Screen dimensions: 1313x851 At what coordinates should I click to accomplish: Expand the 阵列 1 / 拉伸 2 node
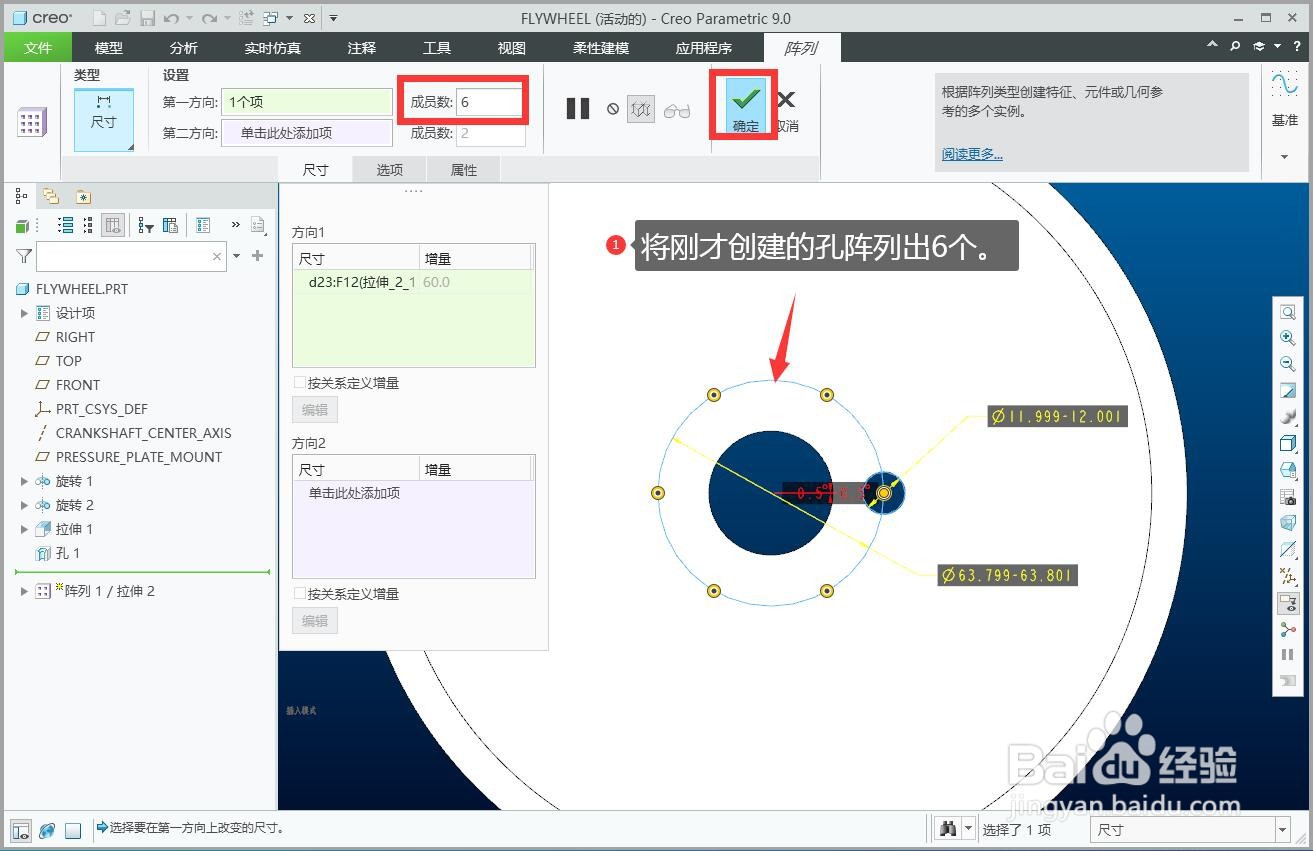pos(24,591)
